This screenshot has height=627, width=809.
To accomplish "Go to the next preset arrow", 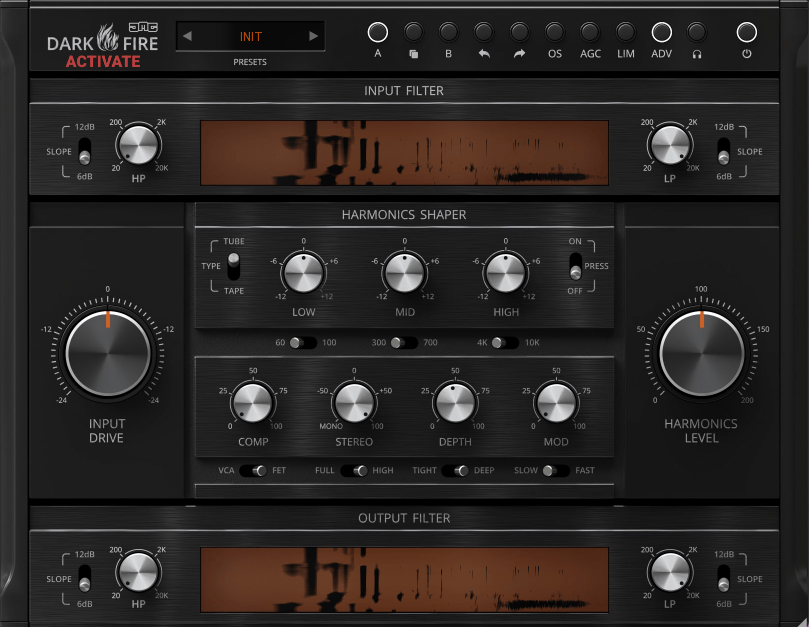I will (x=313, y=37).
